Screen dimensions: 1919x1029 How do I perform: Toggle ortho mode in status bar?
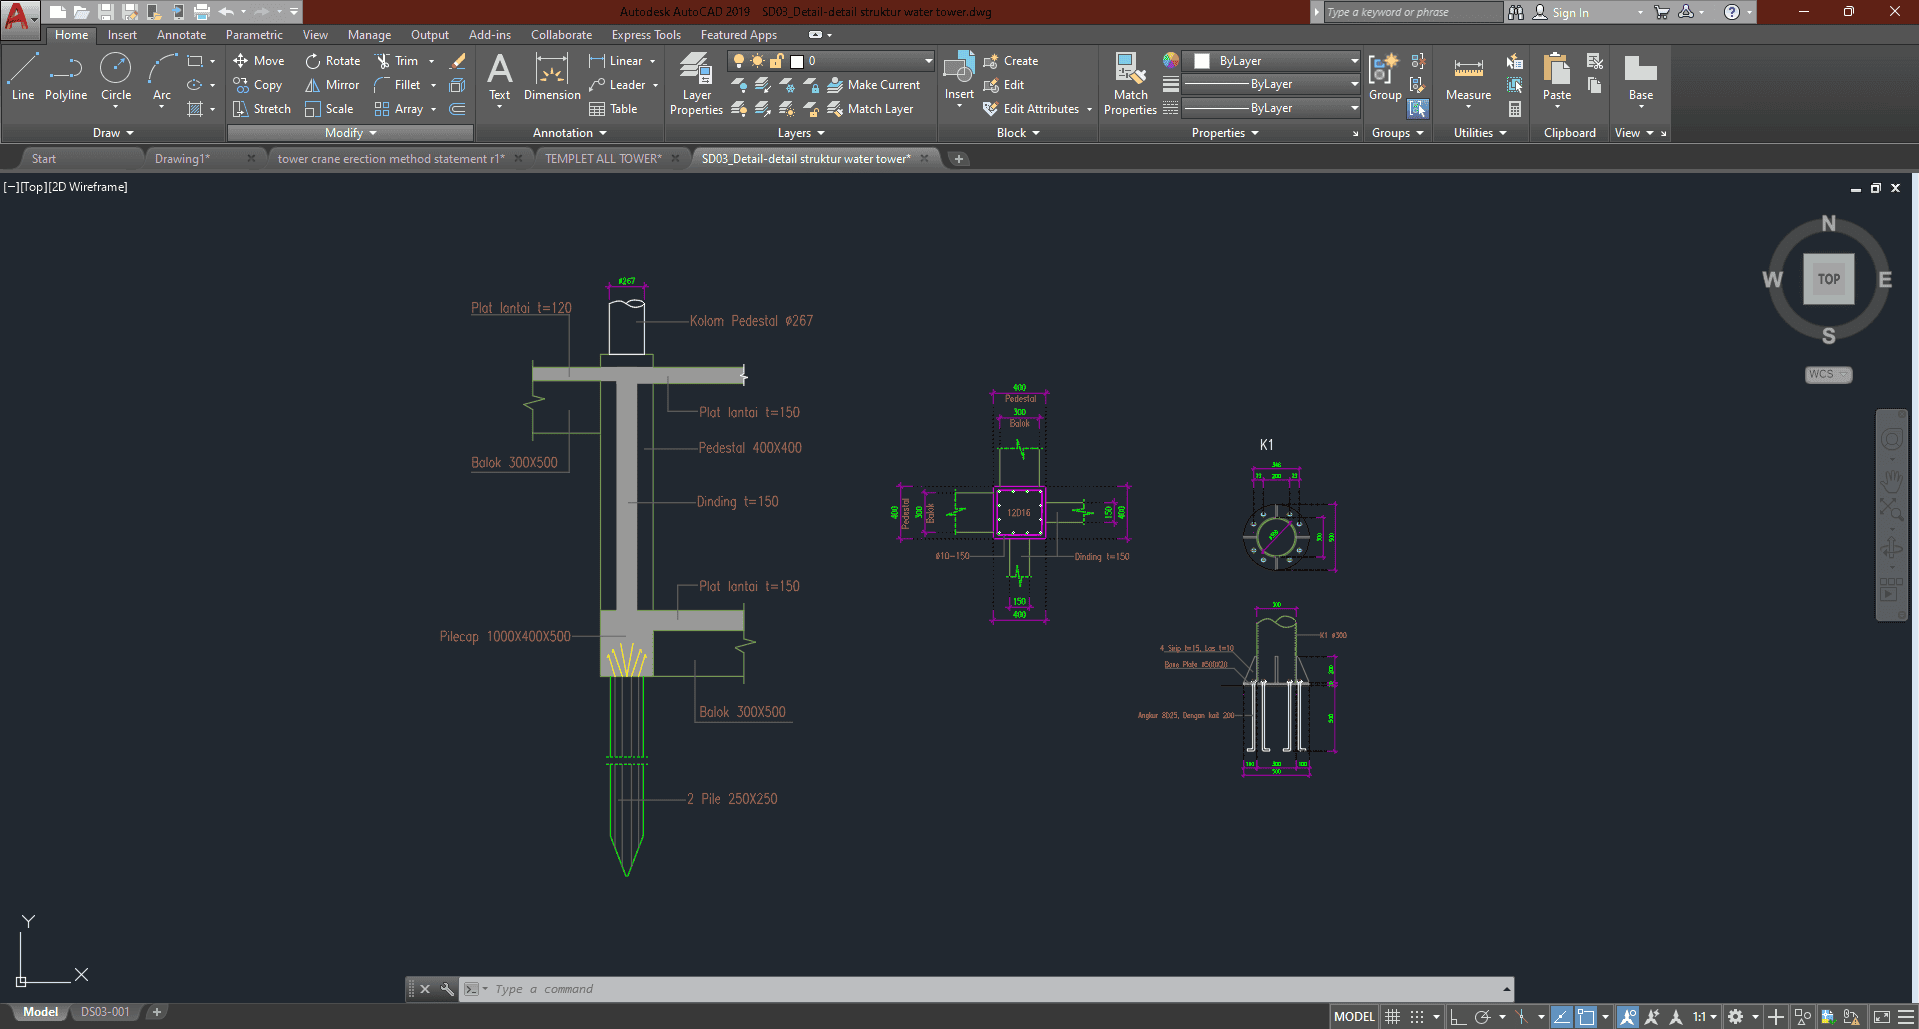tap(1458, 1017)
